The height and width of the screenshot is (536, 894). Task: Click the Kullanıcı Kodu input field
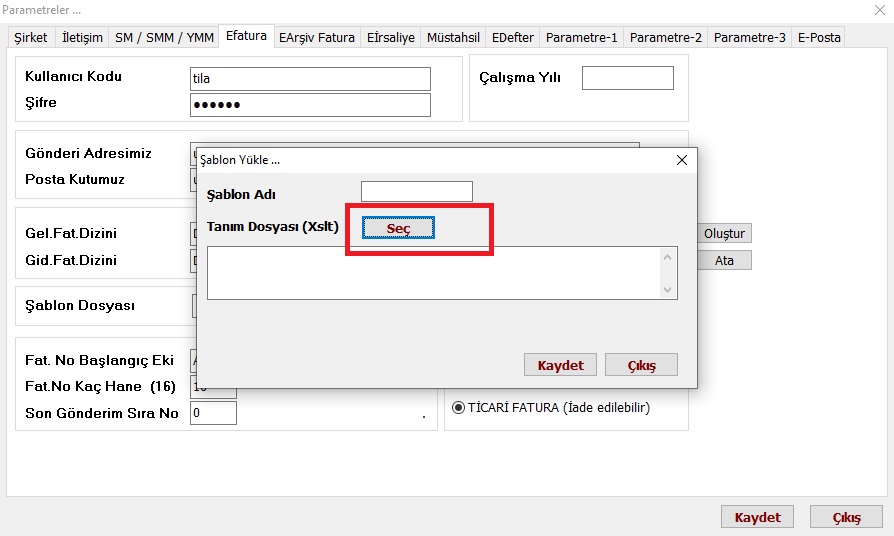[310, 78]
